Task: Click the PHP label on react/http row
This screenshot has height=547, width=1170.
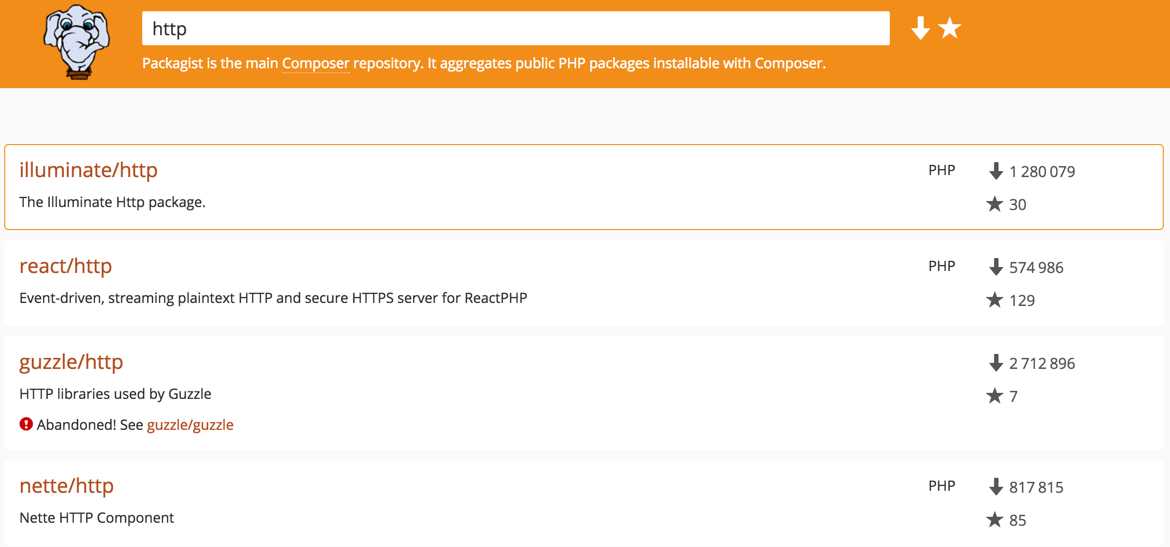Action: (942, 266)
